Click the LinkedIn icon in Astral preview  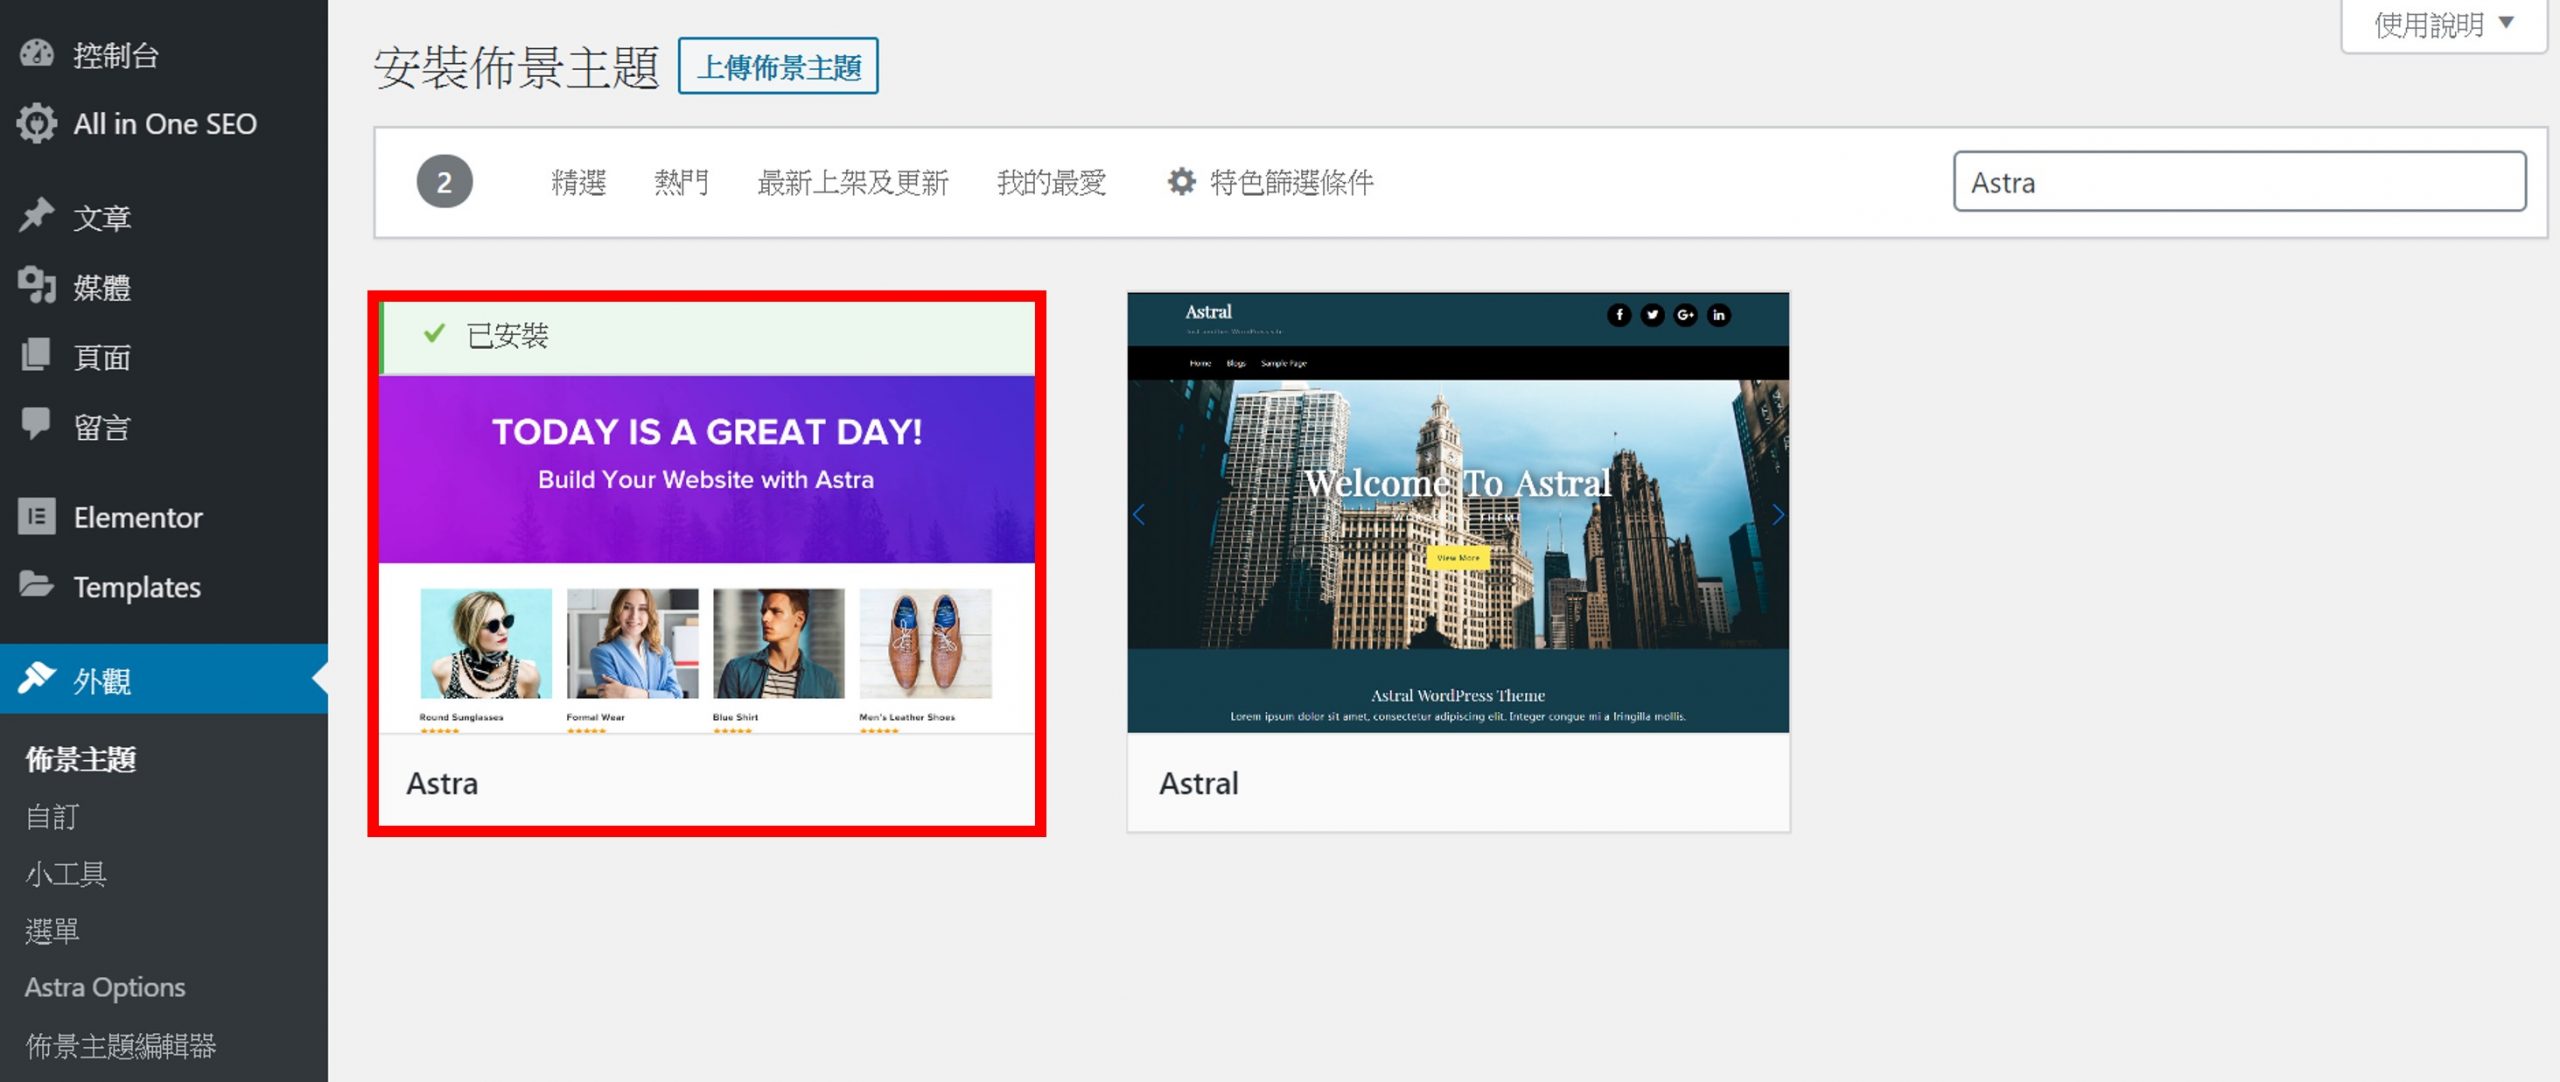tap(1719, 315)
